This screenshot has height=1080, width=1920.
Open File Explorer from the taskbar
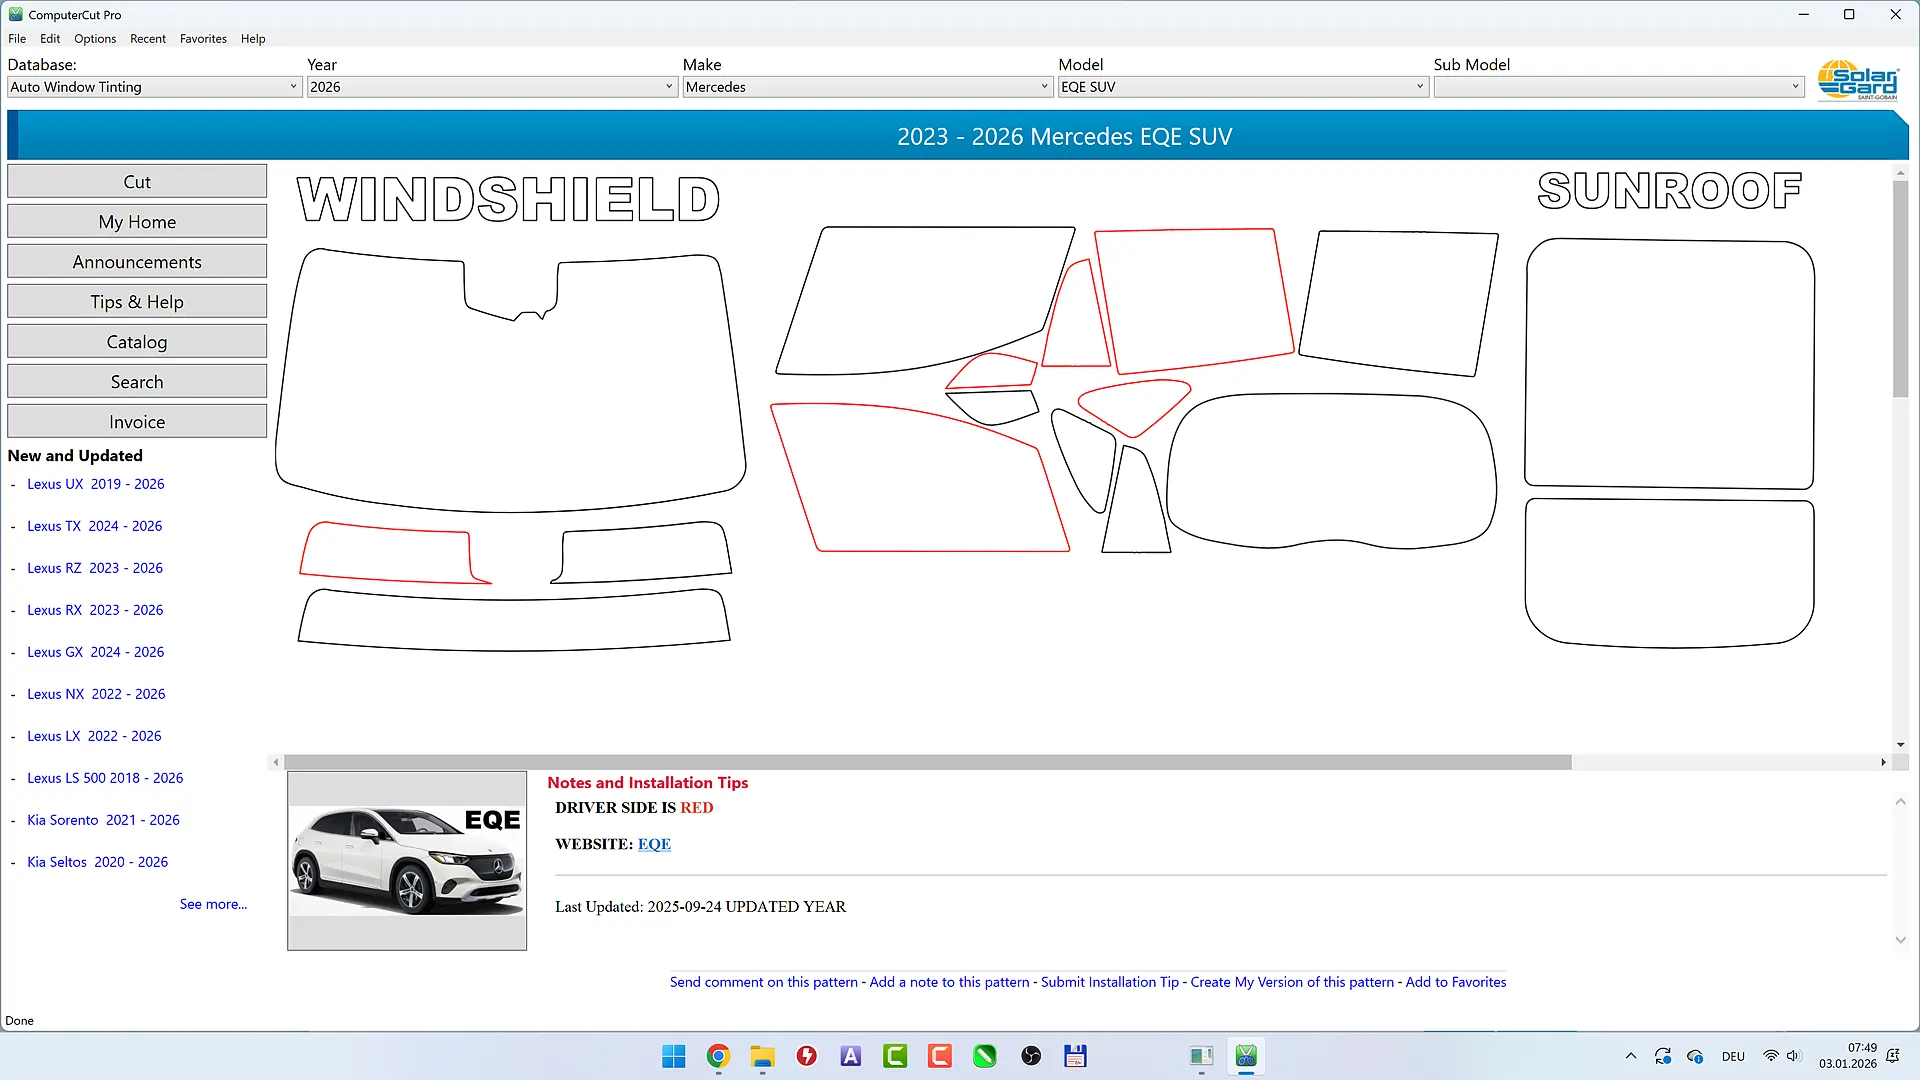click(x=763, y=1056)
